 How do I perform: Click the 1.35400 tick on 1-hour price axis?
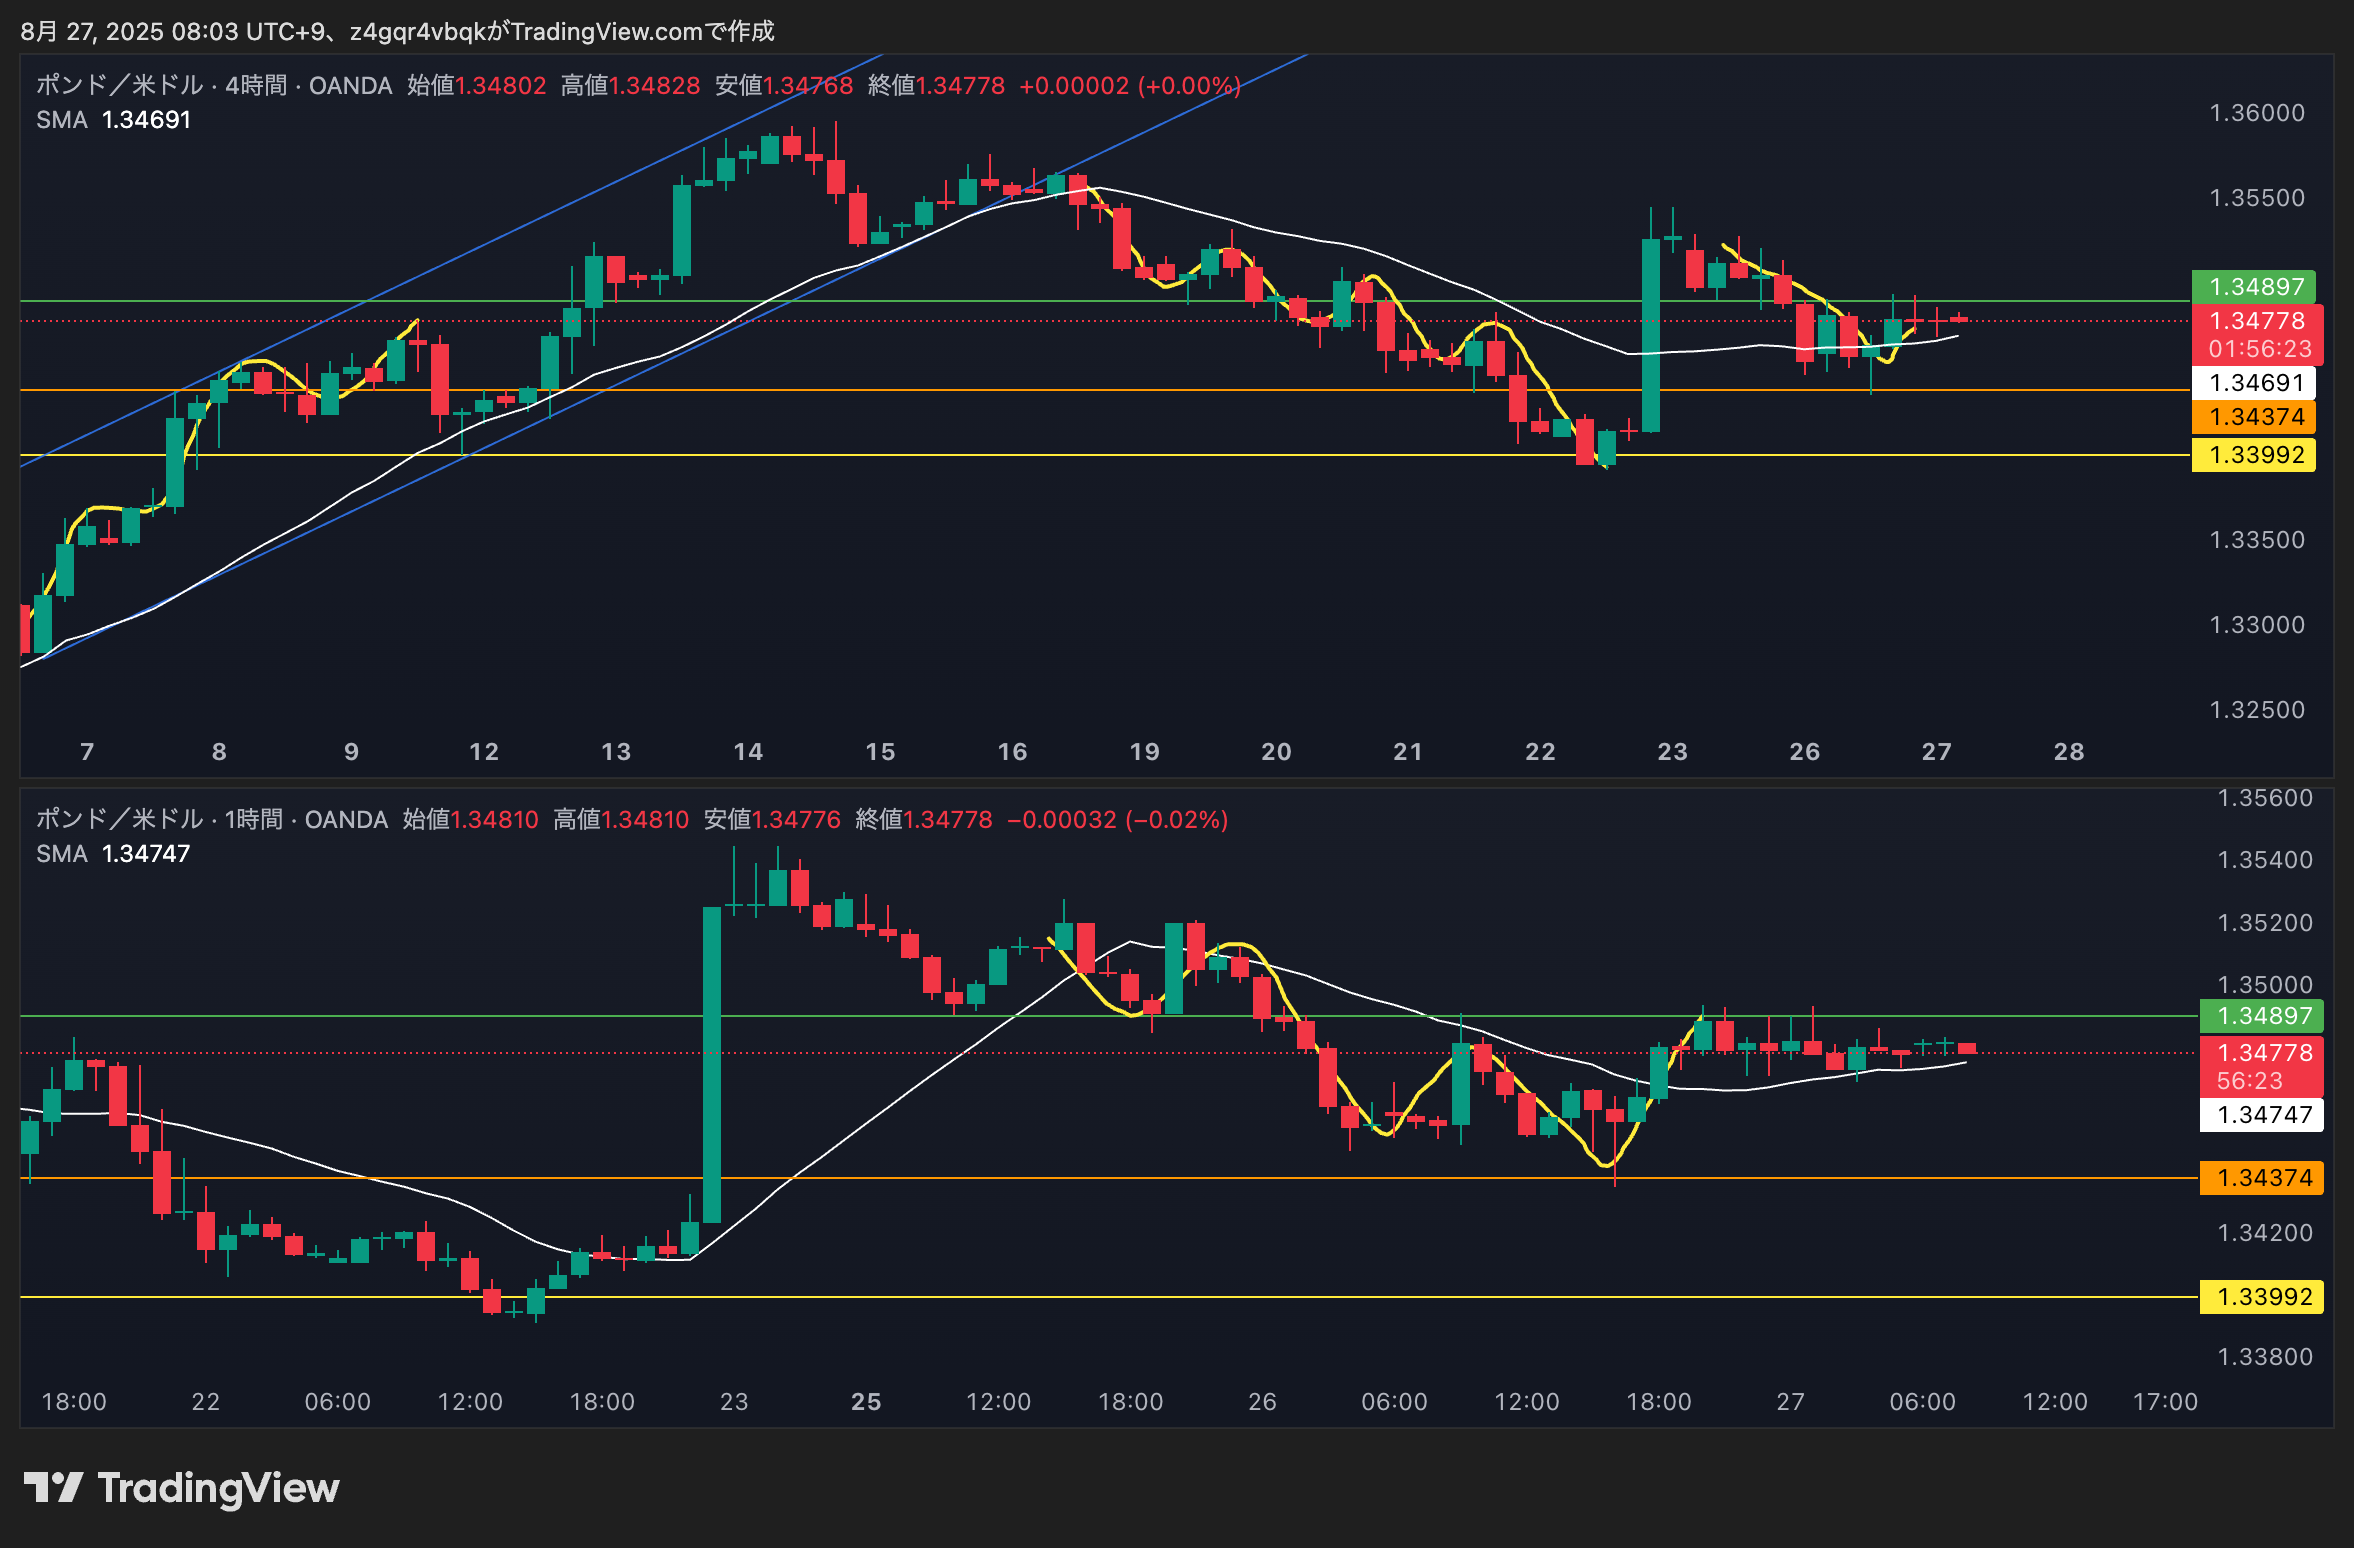pyautogui.click(x=2265, y=860)
